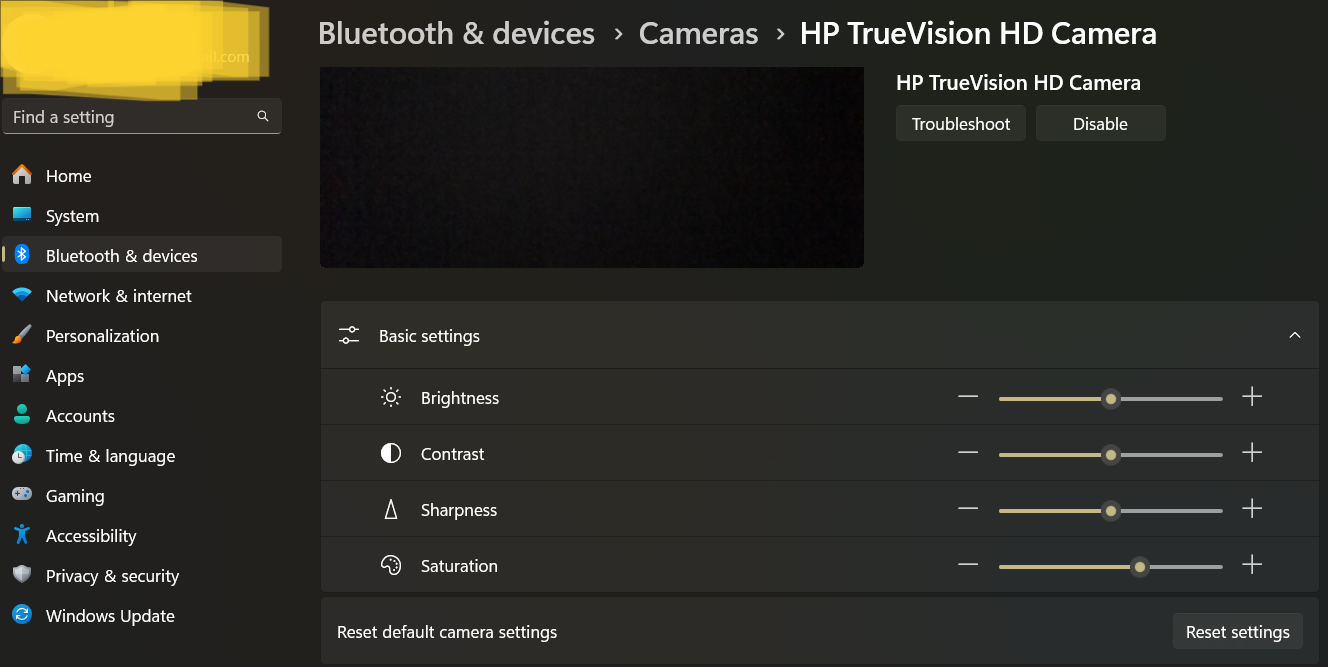This screenshot has height=667, width=1328.
Task: Decrease Brightness with the minus button
Action: pos(967,397)
